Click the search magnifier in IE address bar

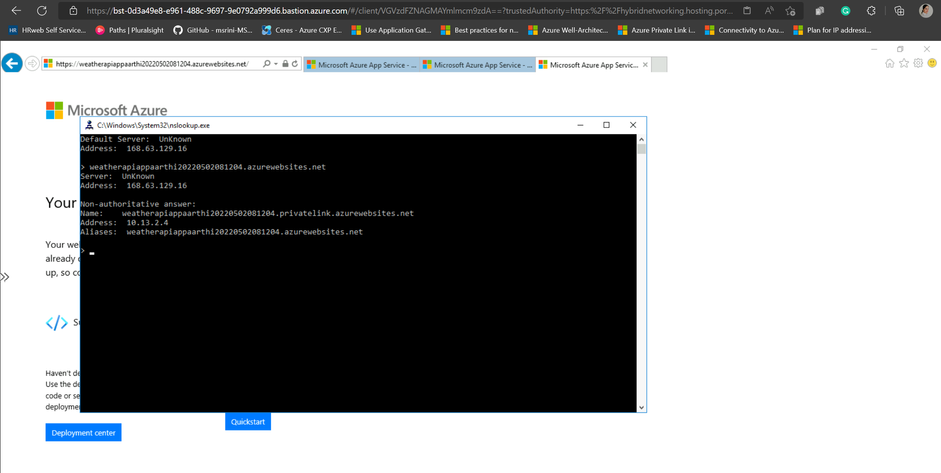(x=266, y=64)
